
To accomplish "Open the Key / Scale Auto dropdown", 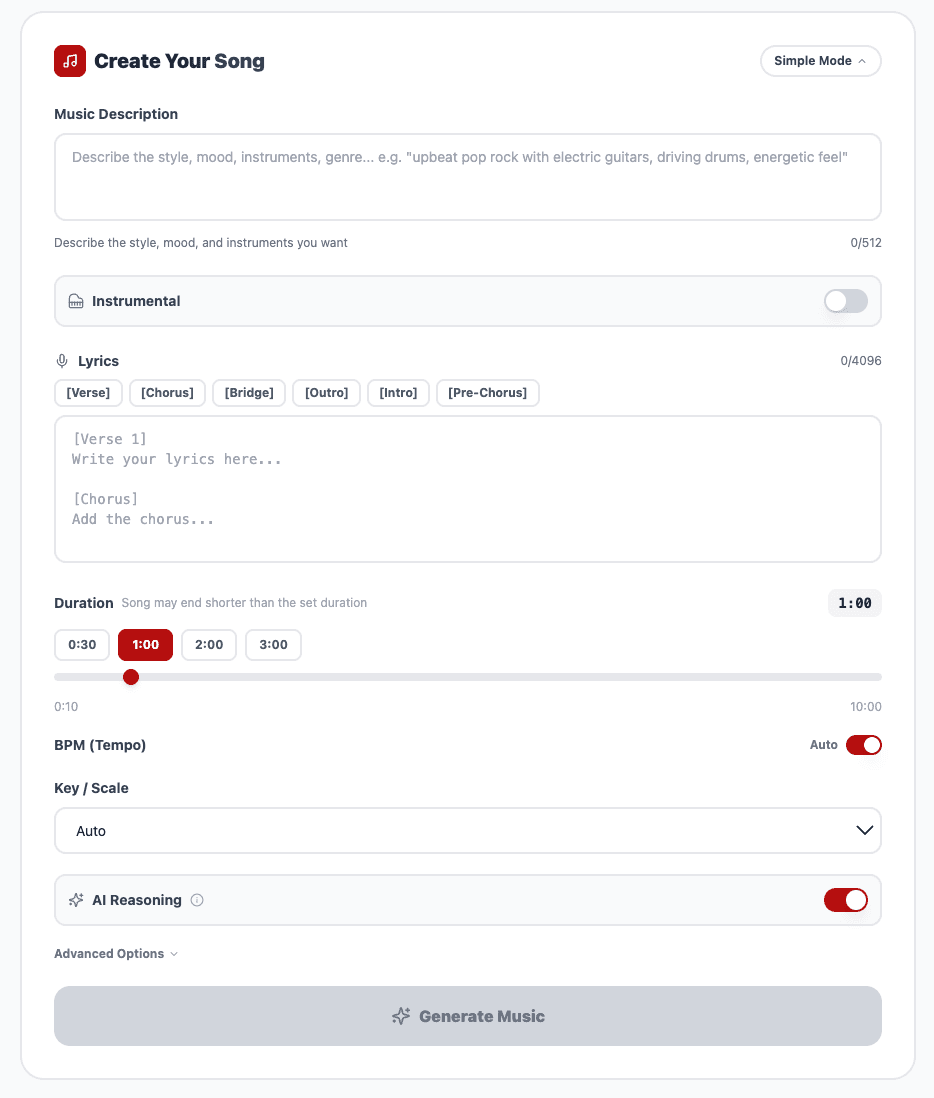I will (467, 831).
